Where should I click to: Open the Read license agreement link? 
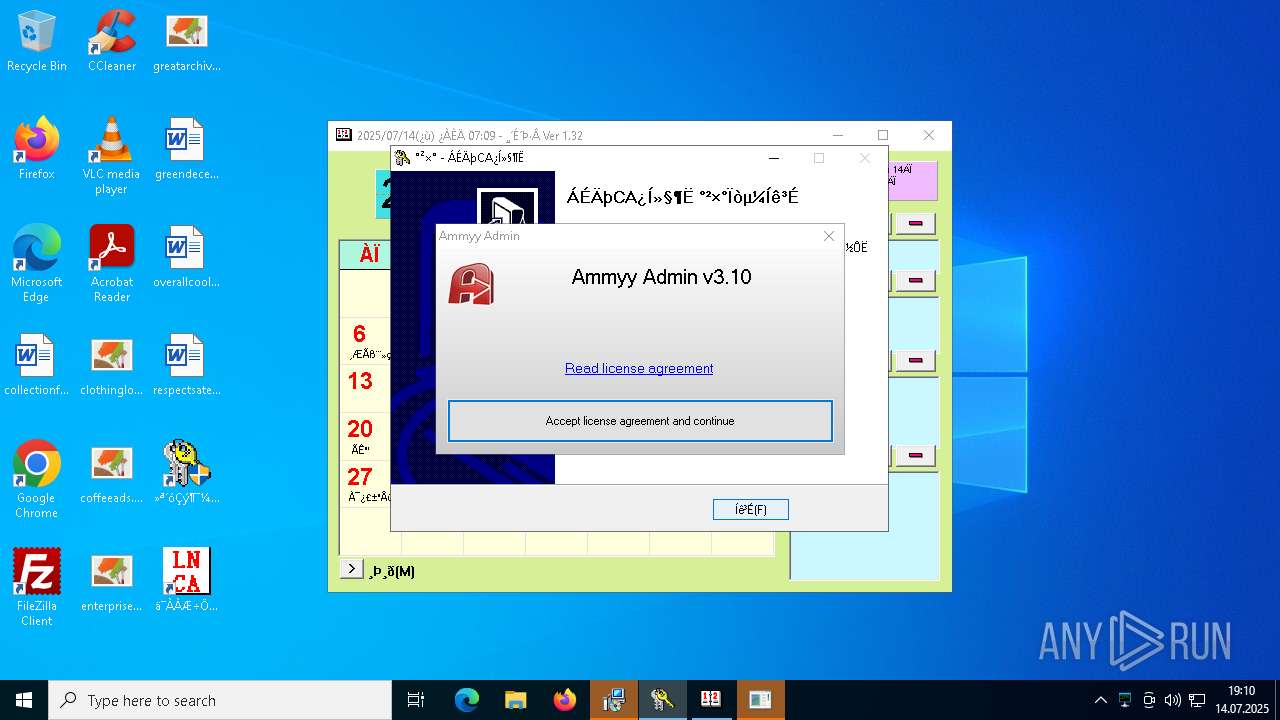[x=639, y=368]
